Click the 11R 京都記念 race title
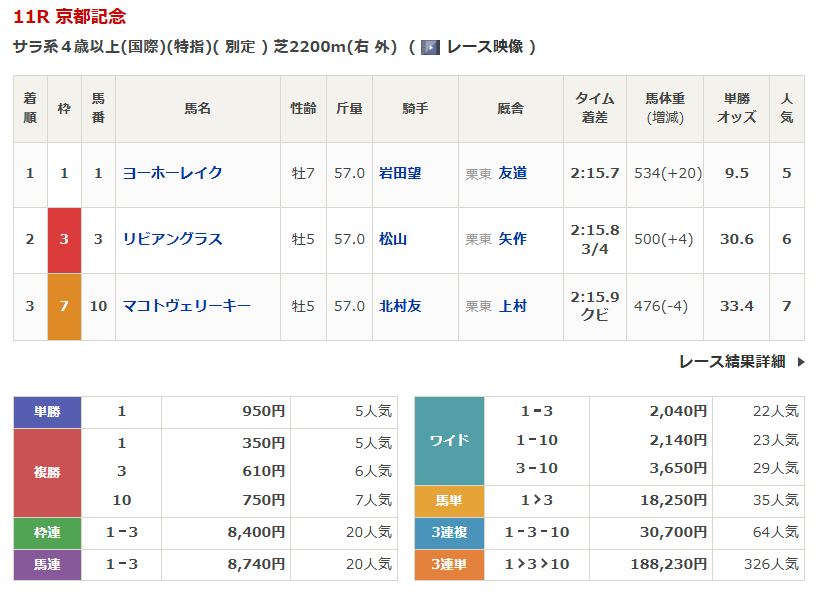The image size is (819, 592). 70,17
